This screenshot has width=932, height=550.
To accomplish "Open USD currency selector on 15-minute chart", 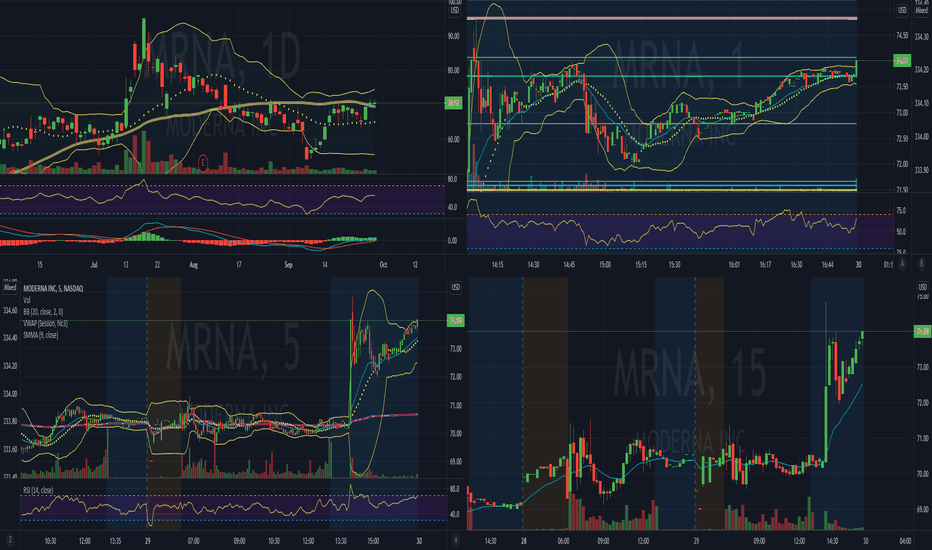I will point(922,287).
